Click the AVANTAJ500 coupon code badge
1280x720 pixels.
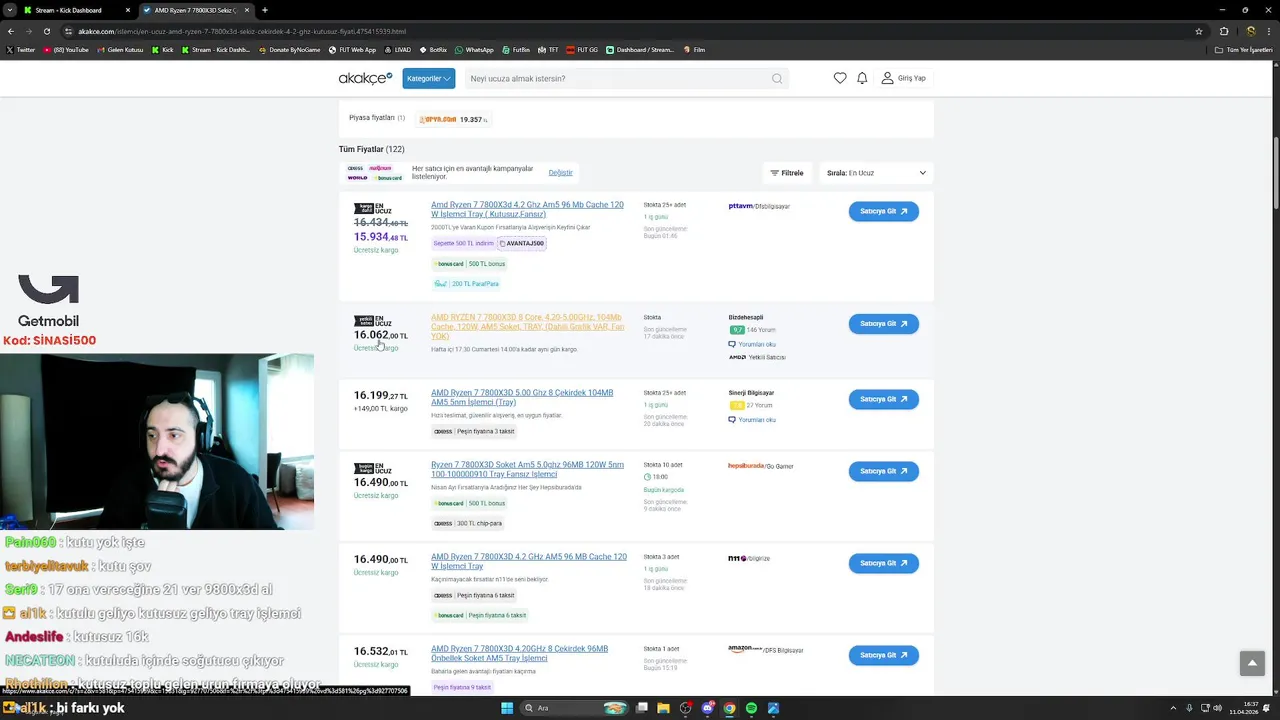521,243
